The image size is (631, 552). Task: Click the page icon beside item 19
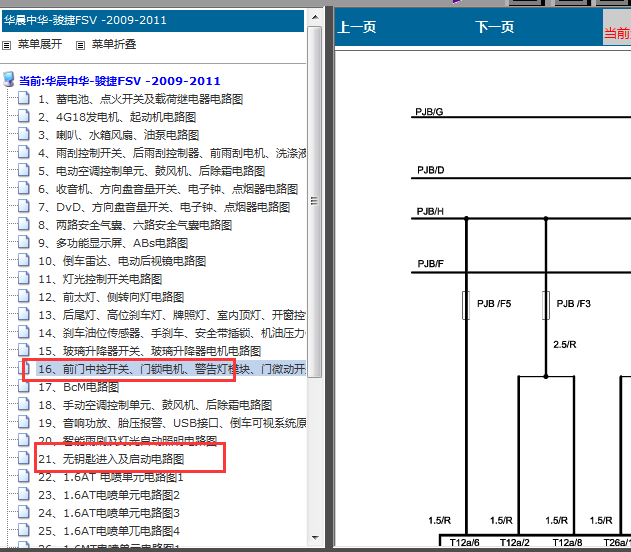tap(24, 422)
